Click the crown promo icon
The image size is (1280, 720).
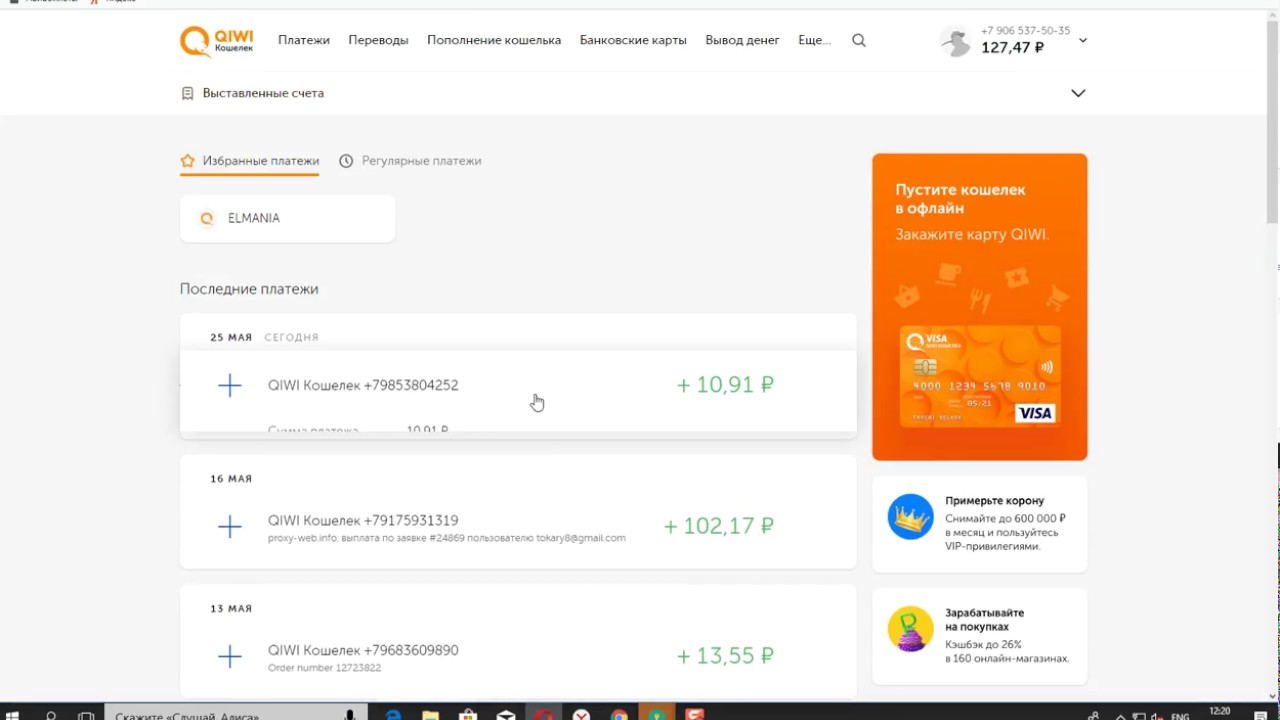click(x=910, y=517)
